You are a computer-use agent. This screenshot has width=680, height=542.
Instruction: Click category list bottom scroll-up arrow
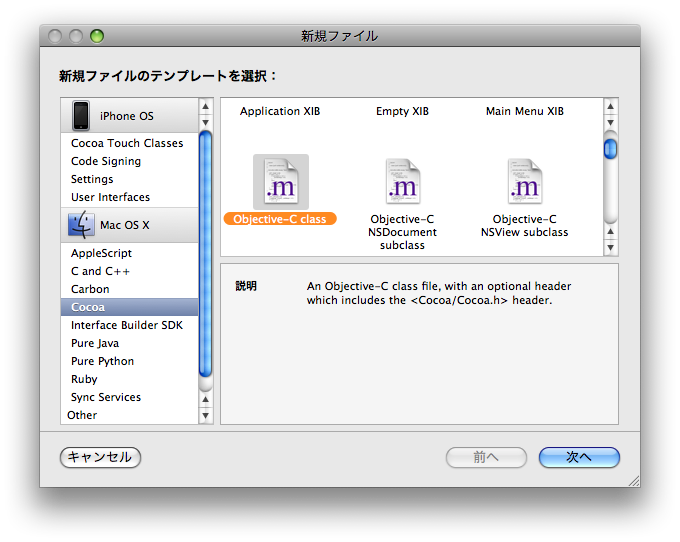tap(206, 399)
